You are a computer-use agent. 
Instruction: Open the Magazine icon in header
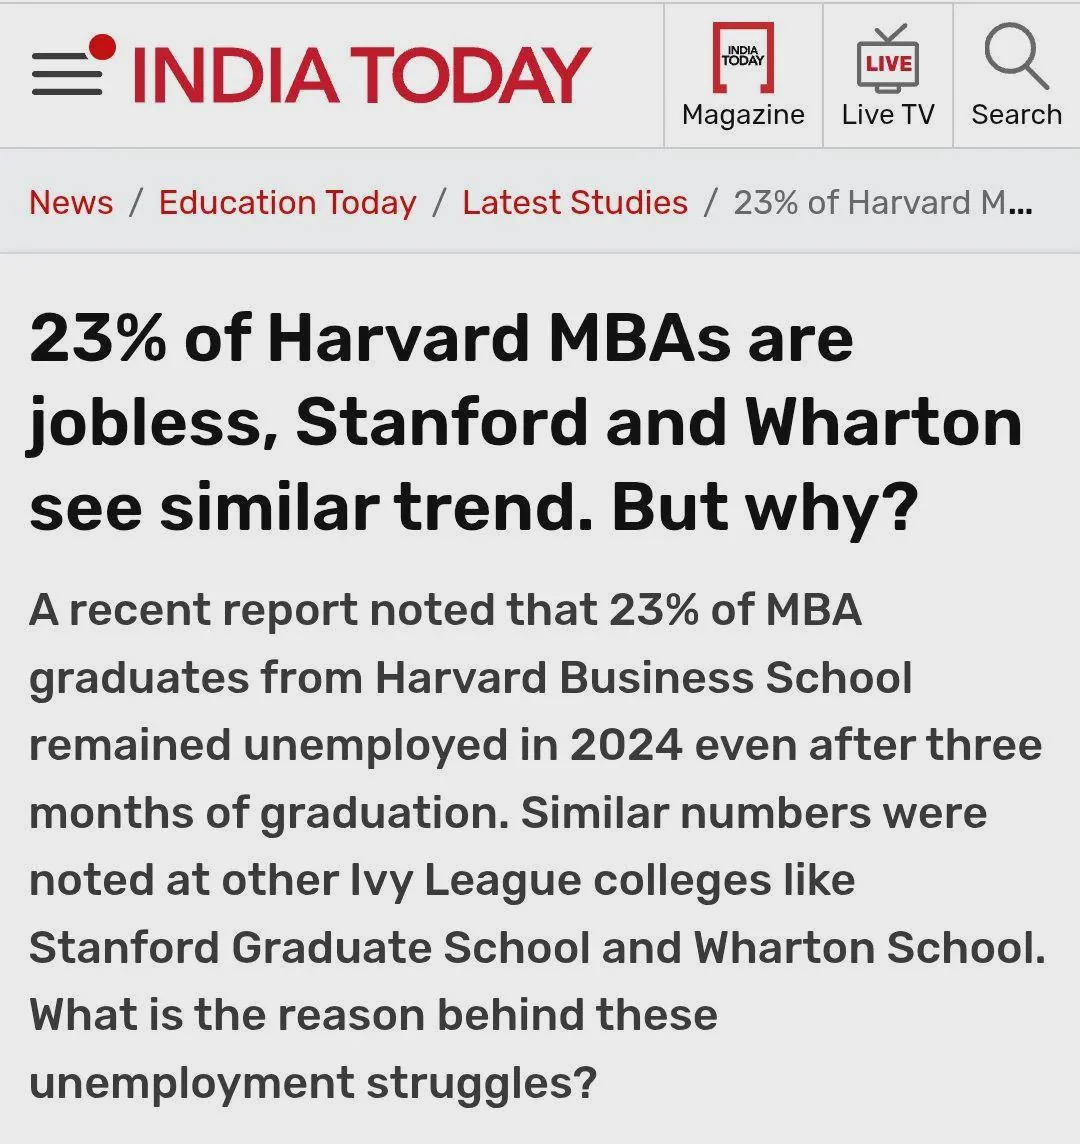click(x=743, y=57)
